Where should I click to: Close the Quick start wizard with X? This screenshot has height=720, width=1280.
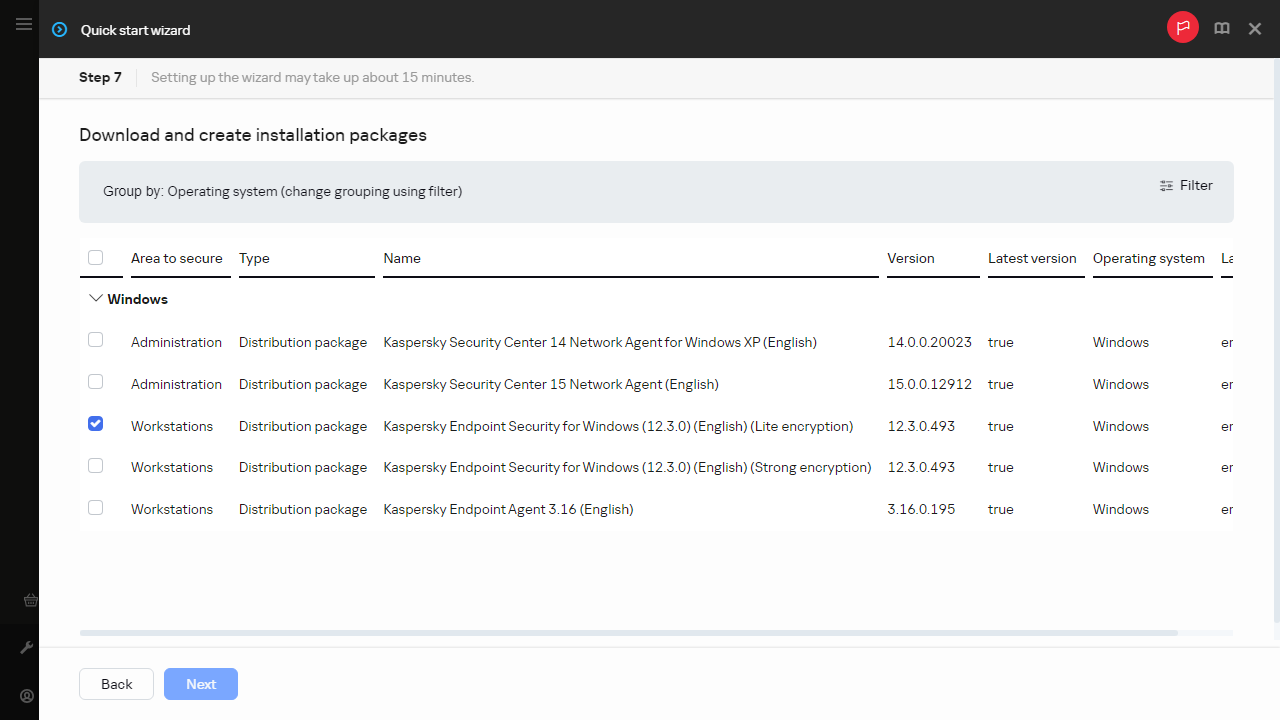1255,29
